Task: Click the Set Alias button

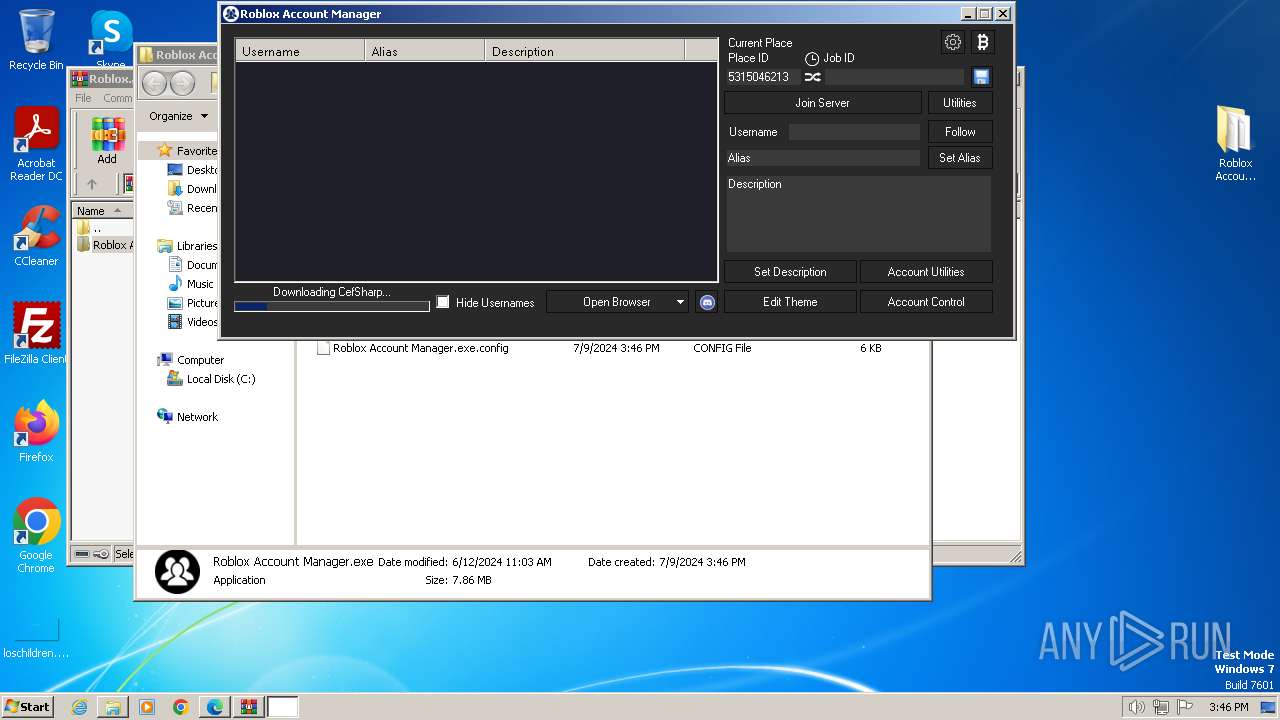Action: tap(959, 158)
